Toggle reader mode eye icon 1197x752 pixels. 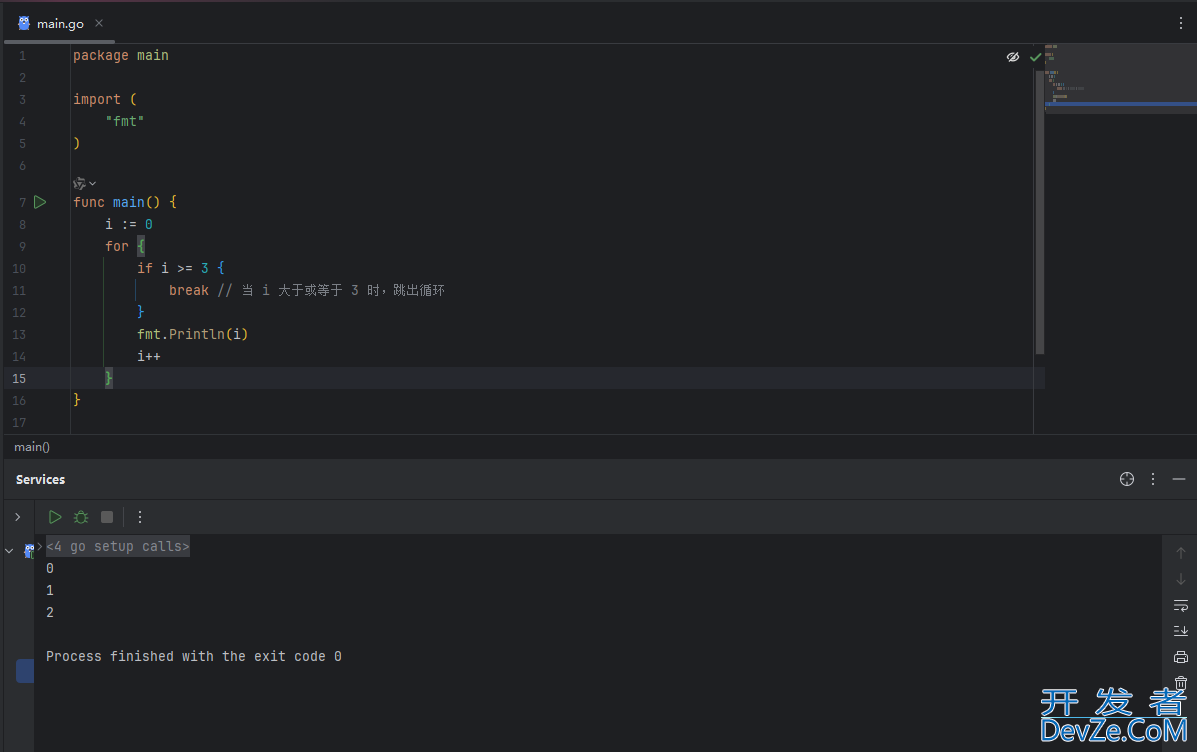pos(1013,57)
